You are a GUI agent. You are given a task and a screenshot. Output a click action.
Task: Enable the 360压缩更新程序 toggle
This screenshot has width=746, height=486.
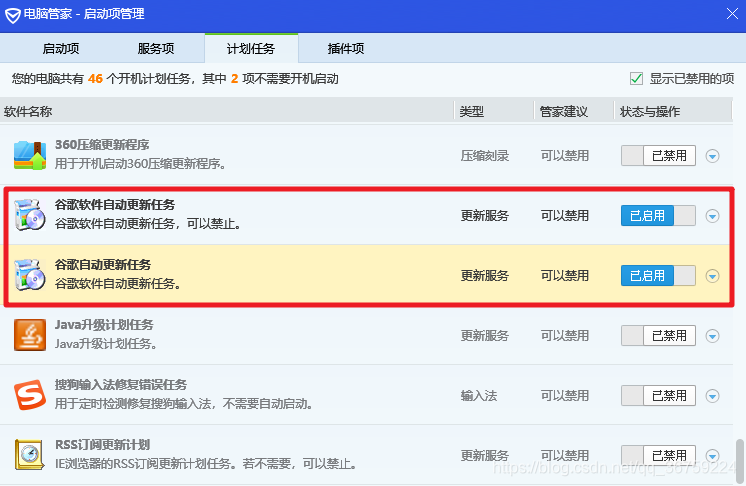(x=658, y=156)
